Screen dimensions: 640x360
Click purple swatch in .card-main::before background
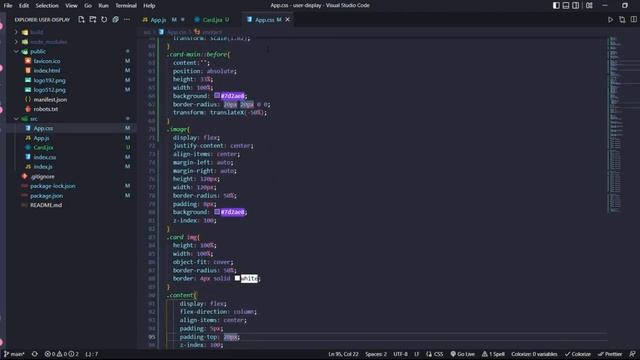point(217,96)
